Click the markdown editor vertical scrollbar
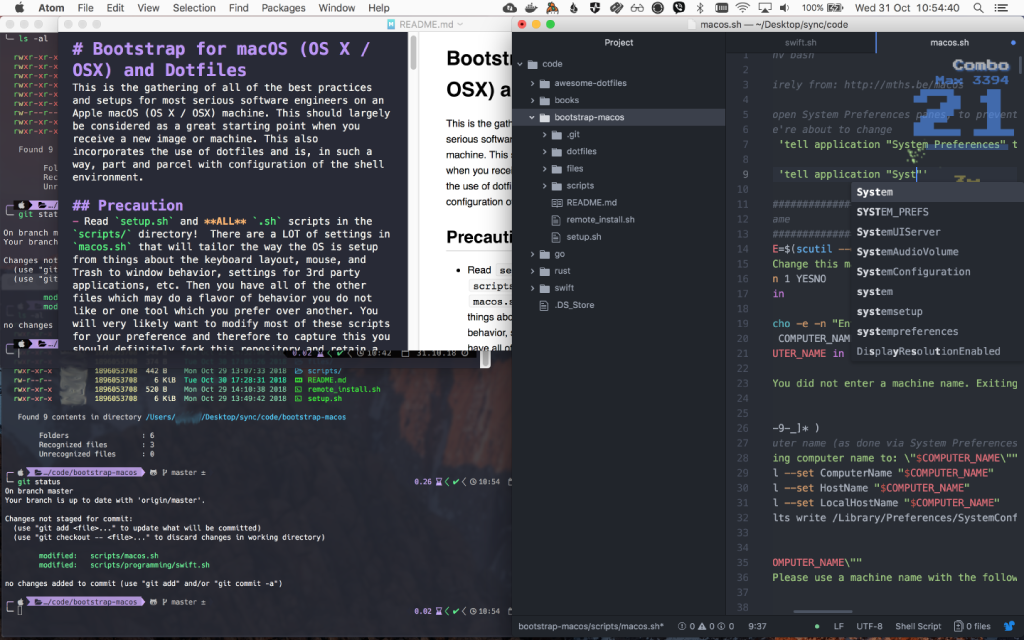The width and height of the screenshot is (1024, 640). (x=413, y=52)
